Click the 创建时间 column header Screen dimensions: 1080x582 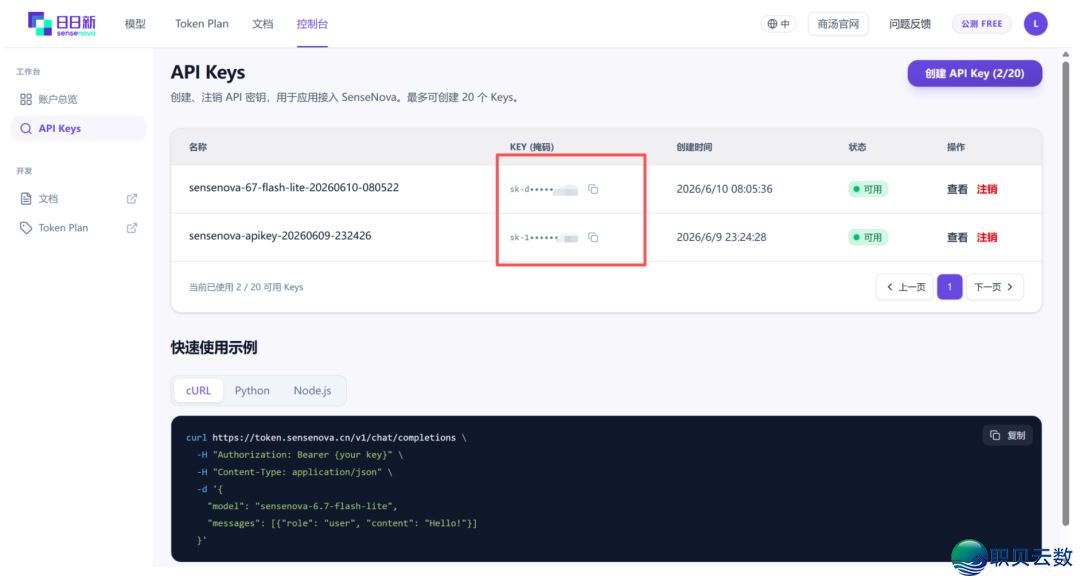tap(694, 147)
